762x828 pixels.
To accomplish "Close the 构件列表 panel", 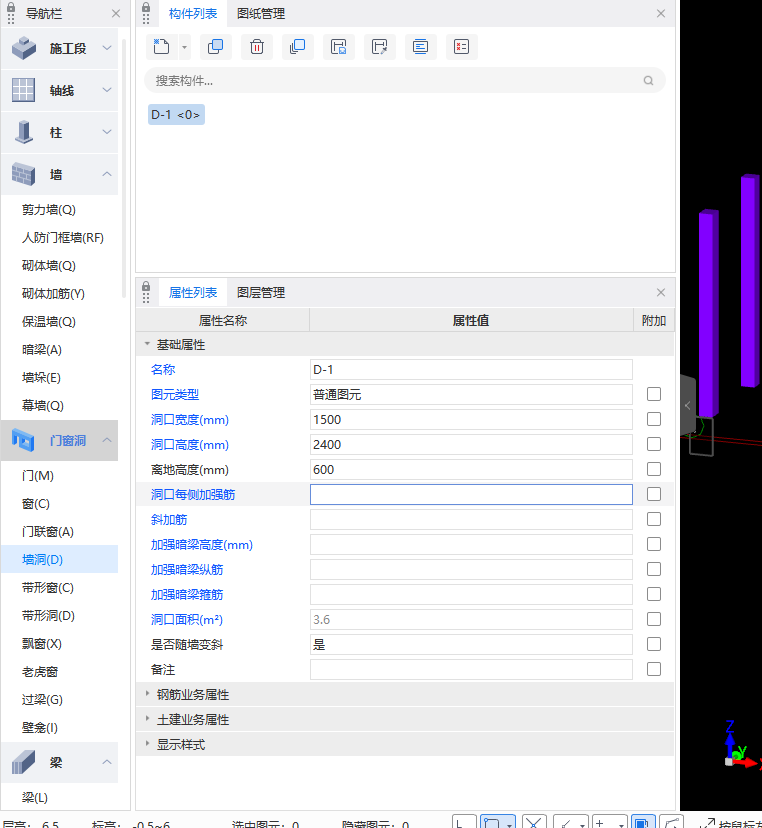I will [x=661, y=14].
